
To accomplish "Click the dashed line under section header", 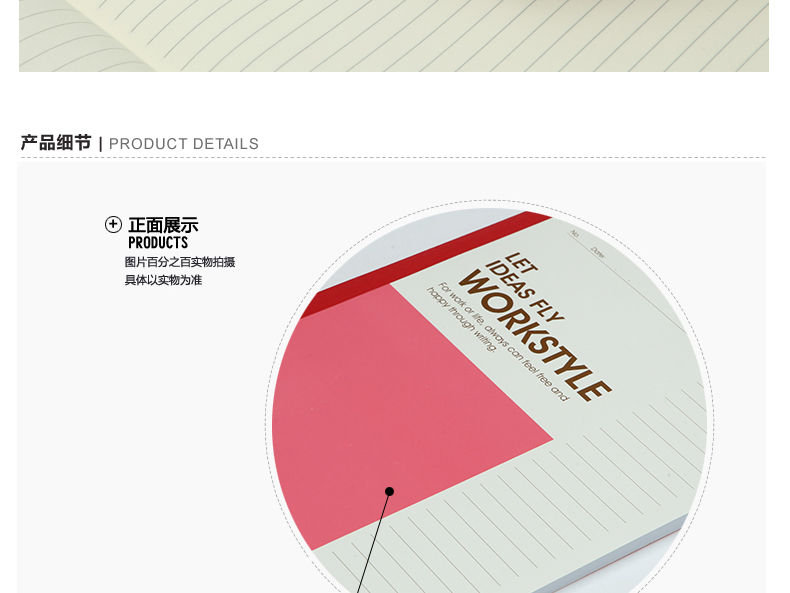I will 393,158.
